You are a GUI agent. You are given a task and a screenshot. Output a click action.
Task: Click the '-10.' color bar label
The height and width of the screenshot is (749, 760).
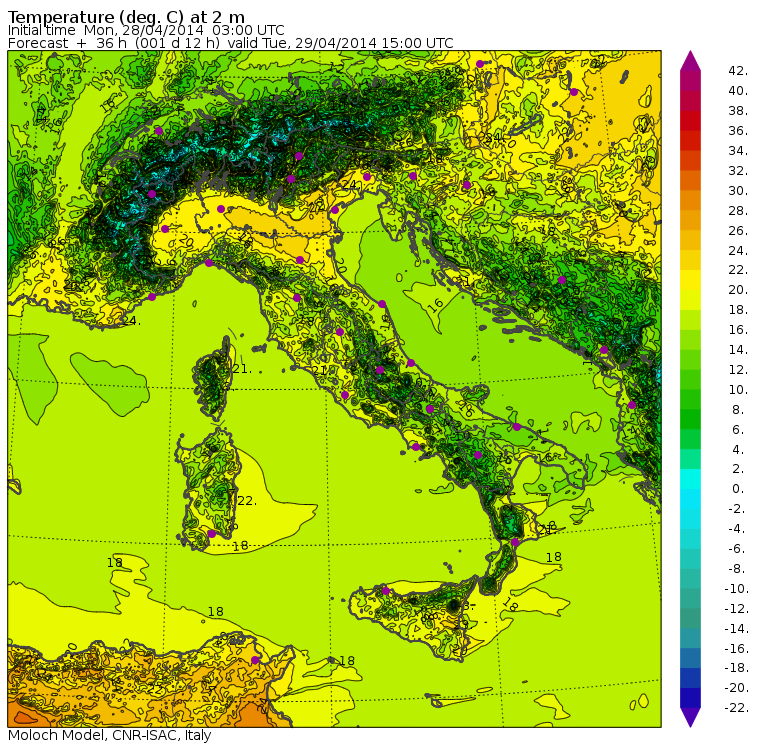736,589
